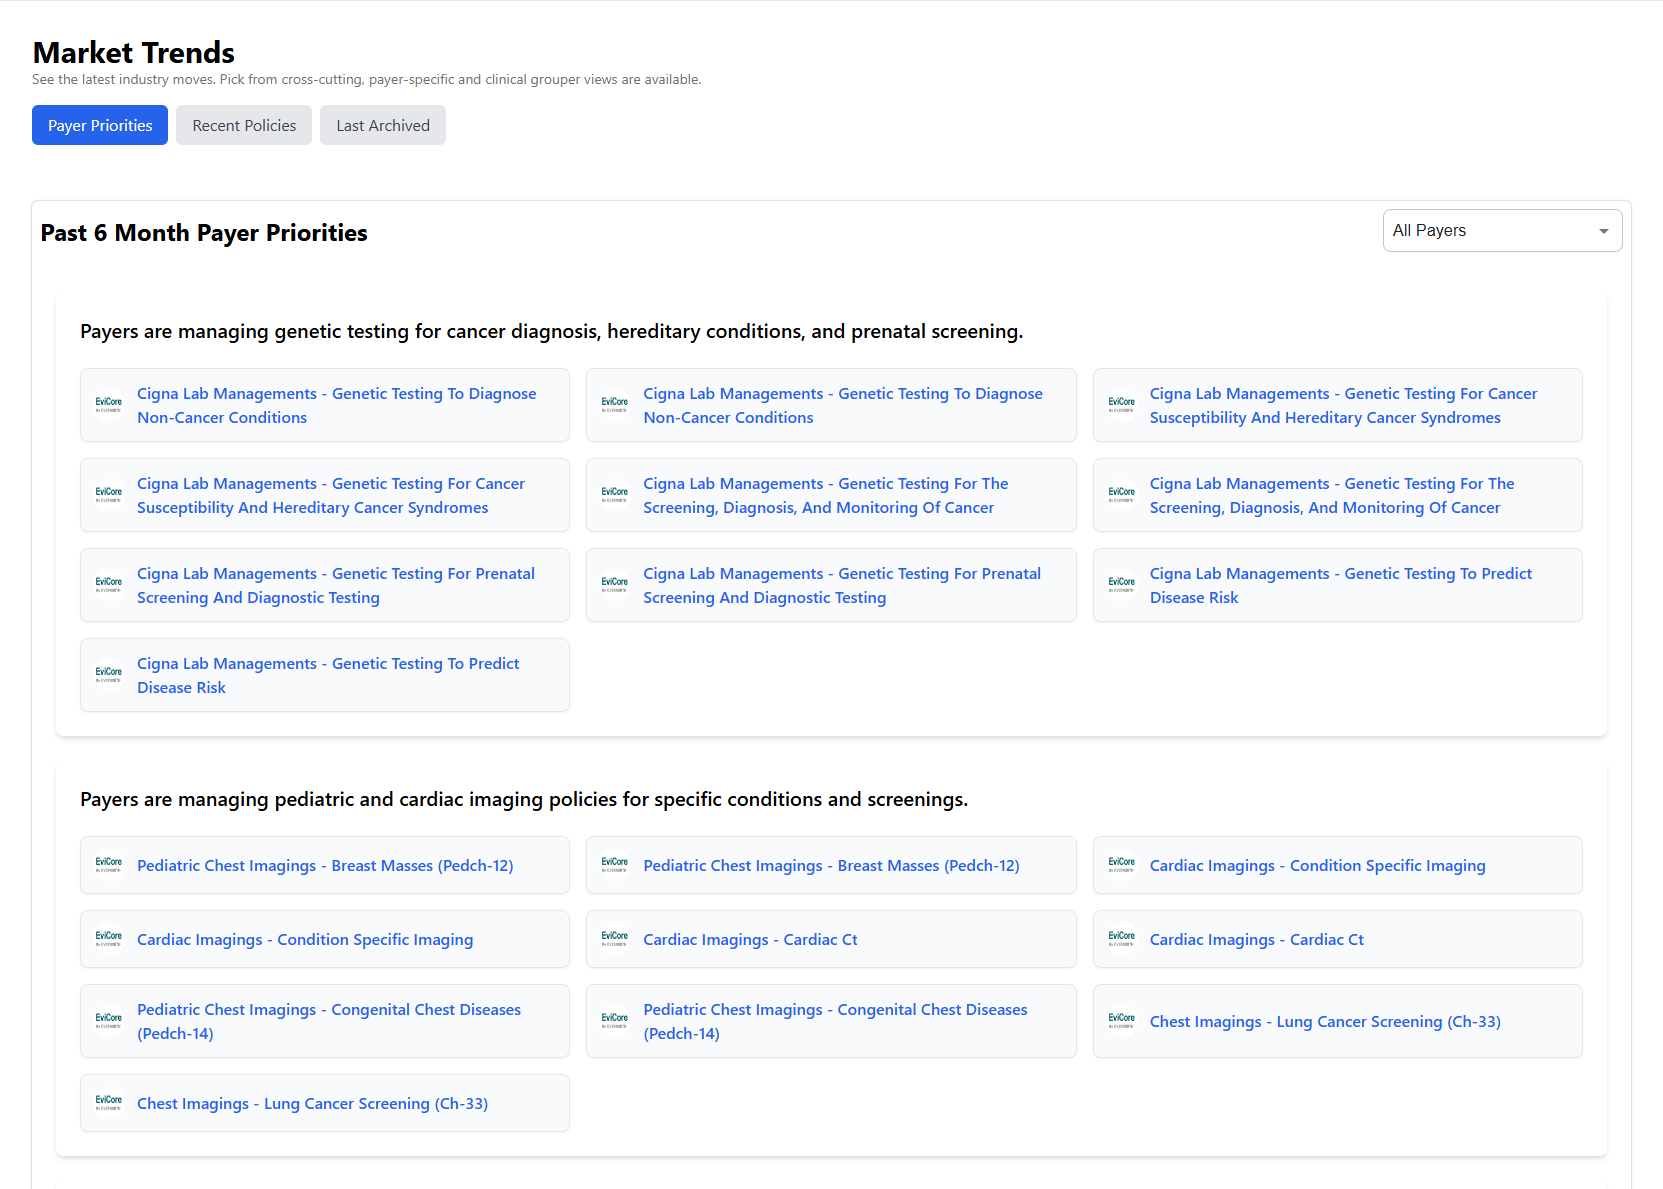Click the EviCore logo beside Genetic Testing For Prenatal Screening card
Viewport: 1663px width, 1189px height.
point(108,585)
